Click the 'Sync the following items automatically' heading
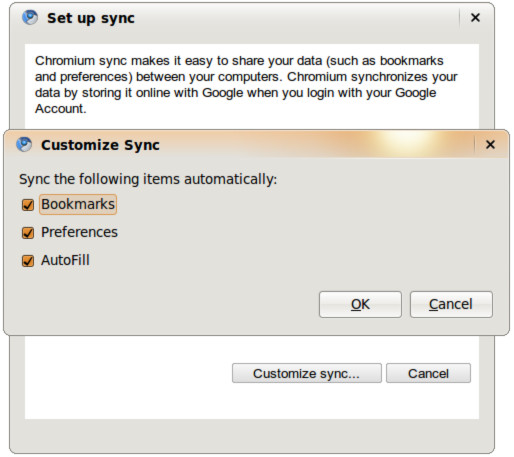The height and width of the screenshot is (457, 514). (148, 179)
